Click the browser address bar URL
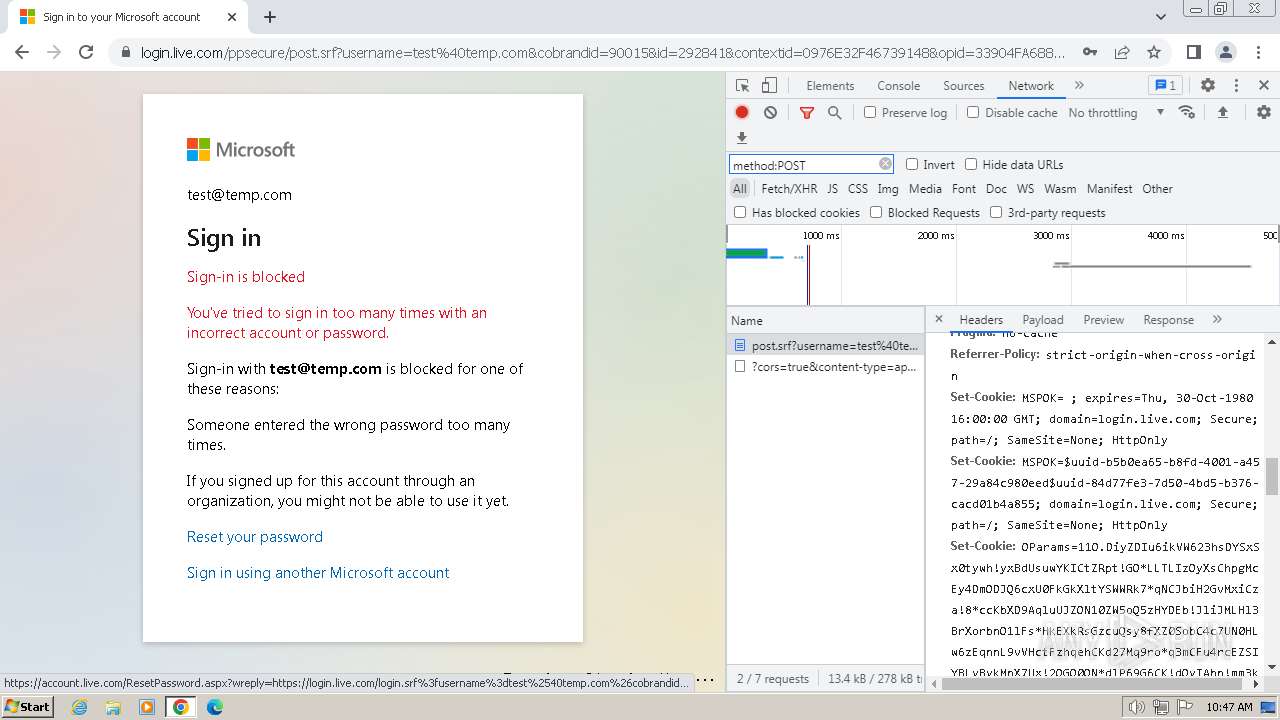This screenshot has height=720, width=1280. [x=603, y=52]
